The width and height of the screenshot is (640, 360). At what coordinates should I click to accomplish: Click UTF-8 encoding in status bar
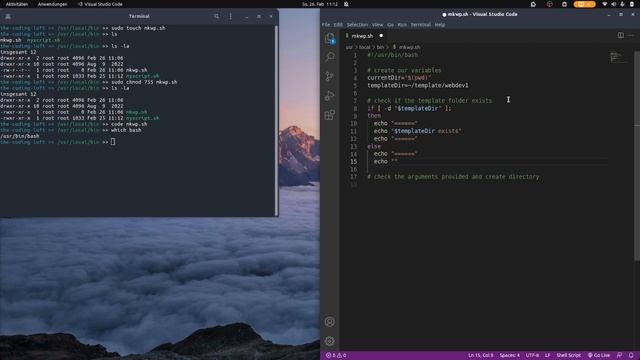pos(532,356)
